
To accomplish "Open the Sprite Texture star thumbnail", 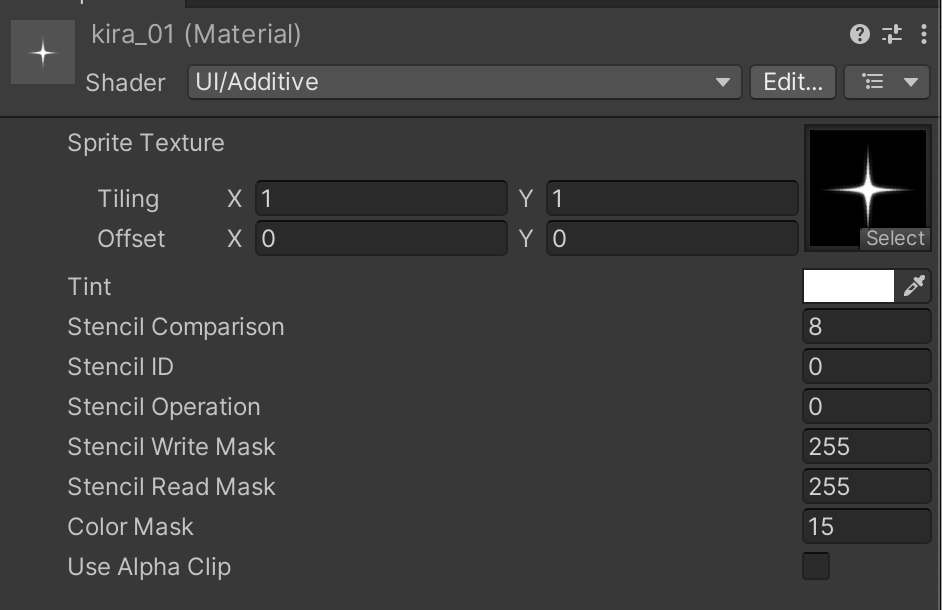I will coord(866,180).
